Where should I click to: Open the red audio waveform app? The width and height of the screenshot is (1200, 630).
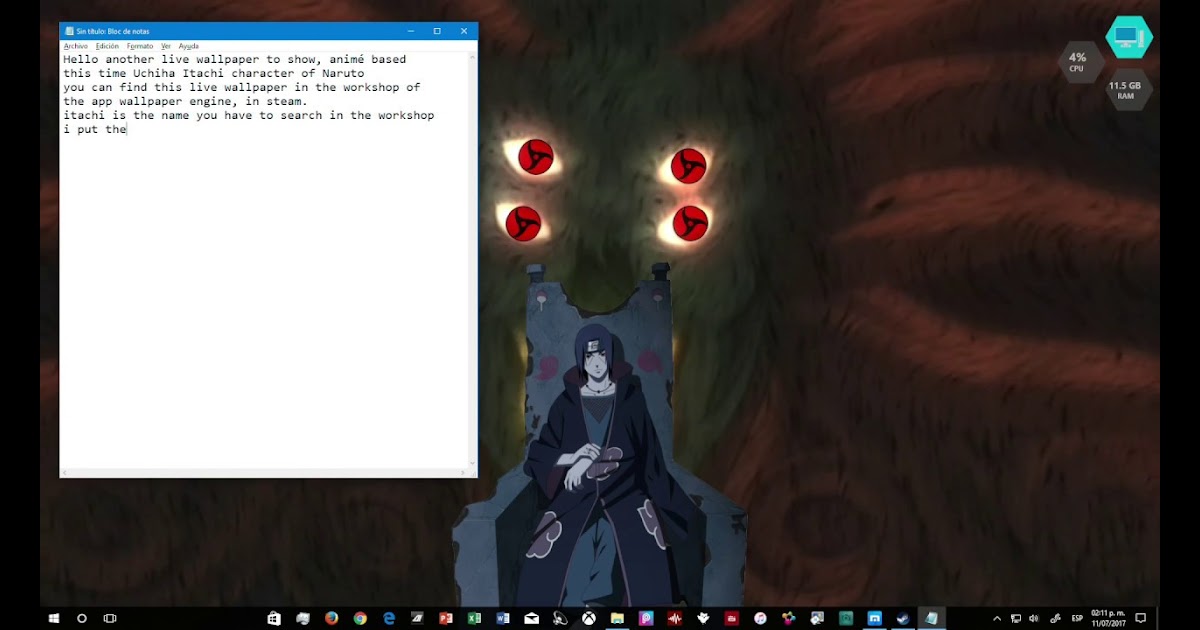click(x=675, y=619)
